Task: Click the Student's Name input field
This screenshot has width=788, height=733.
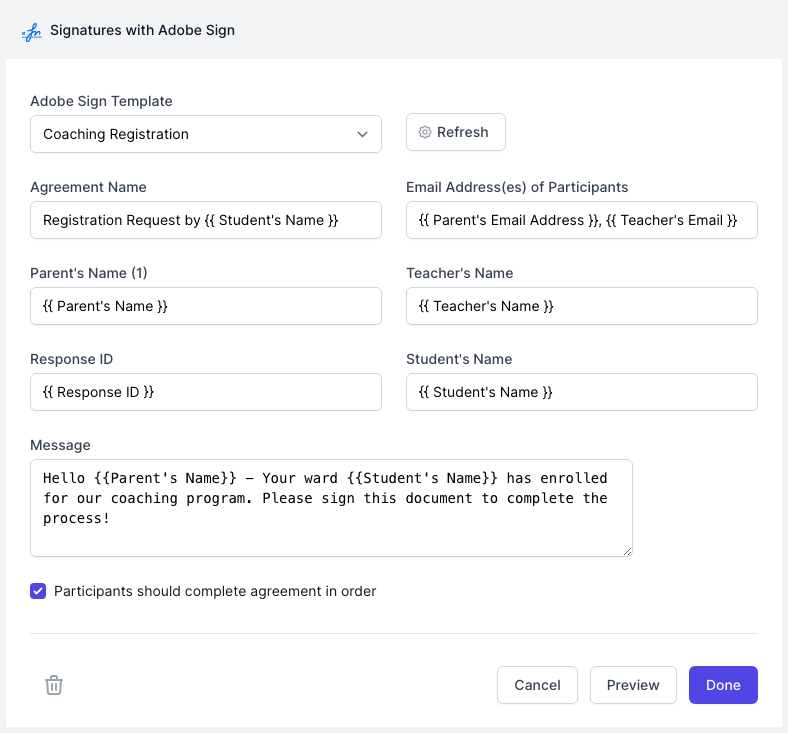Action: [582, 392]
